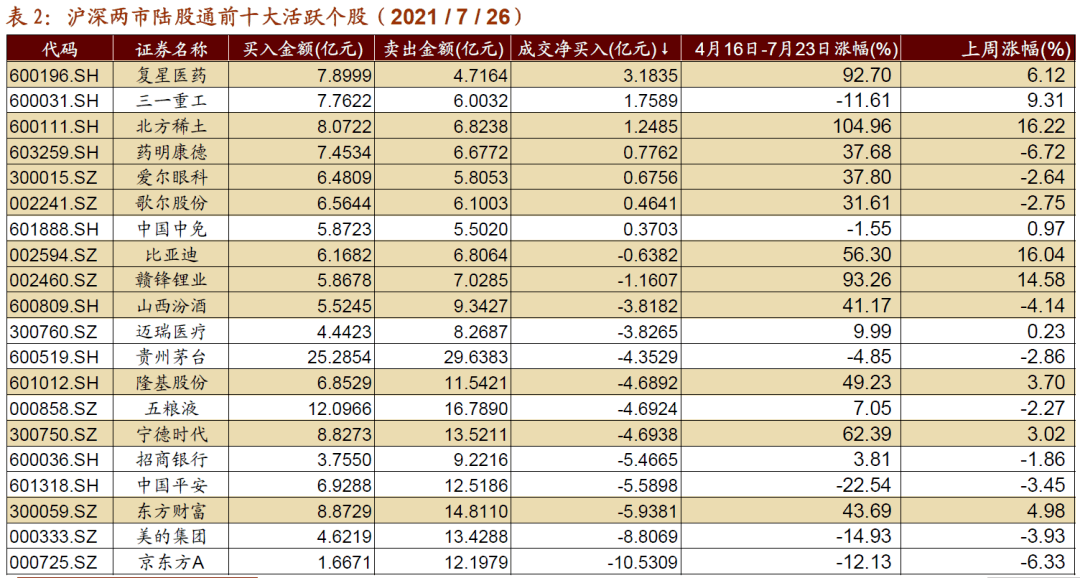Click buy amount 12.0966

tap(342, 409)
